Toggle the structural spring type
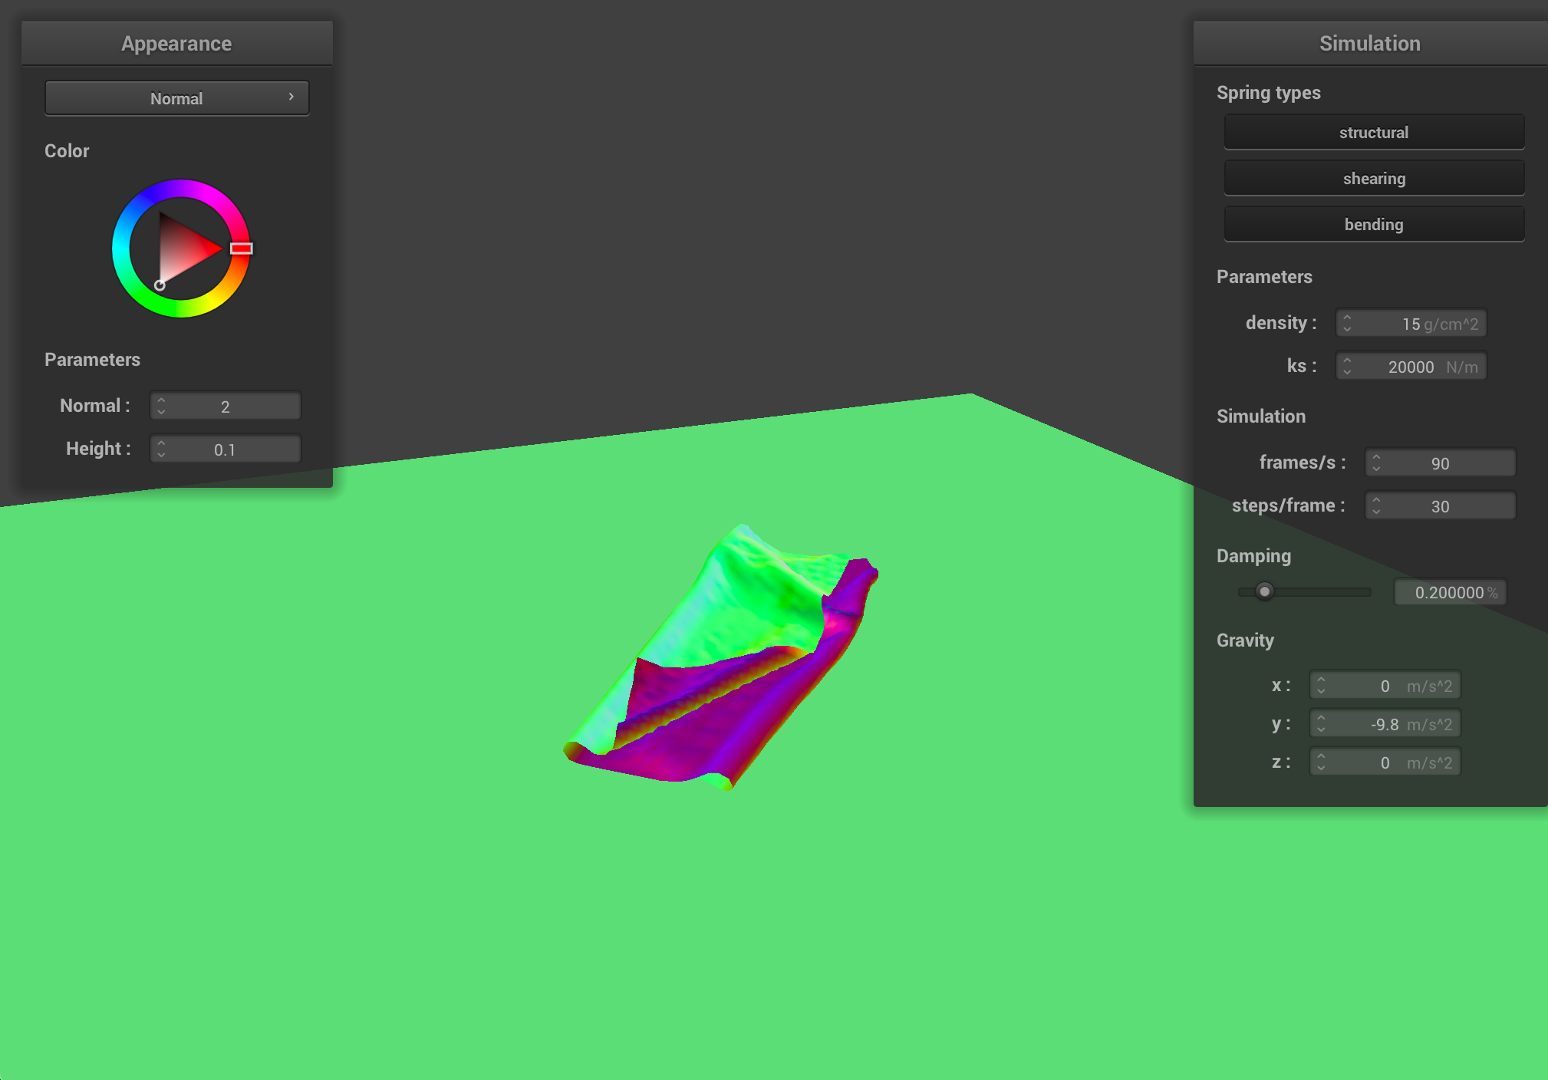 (1373, 132)
